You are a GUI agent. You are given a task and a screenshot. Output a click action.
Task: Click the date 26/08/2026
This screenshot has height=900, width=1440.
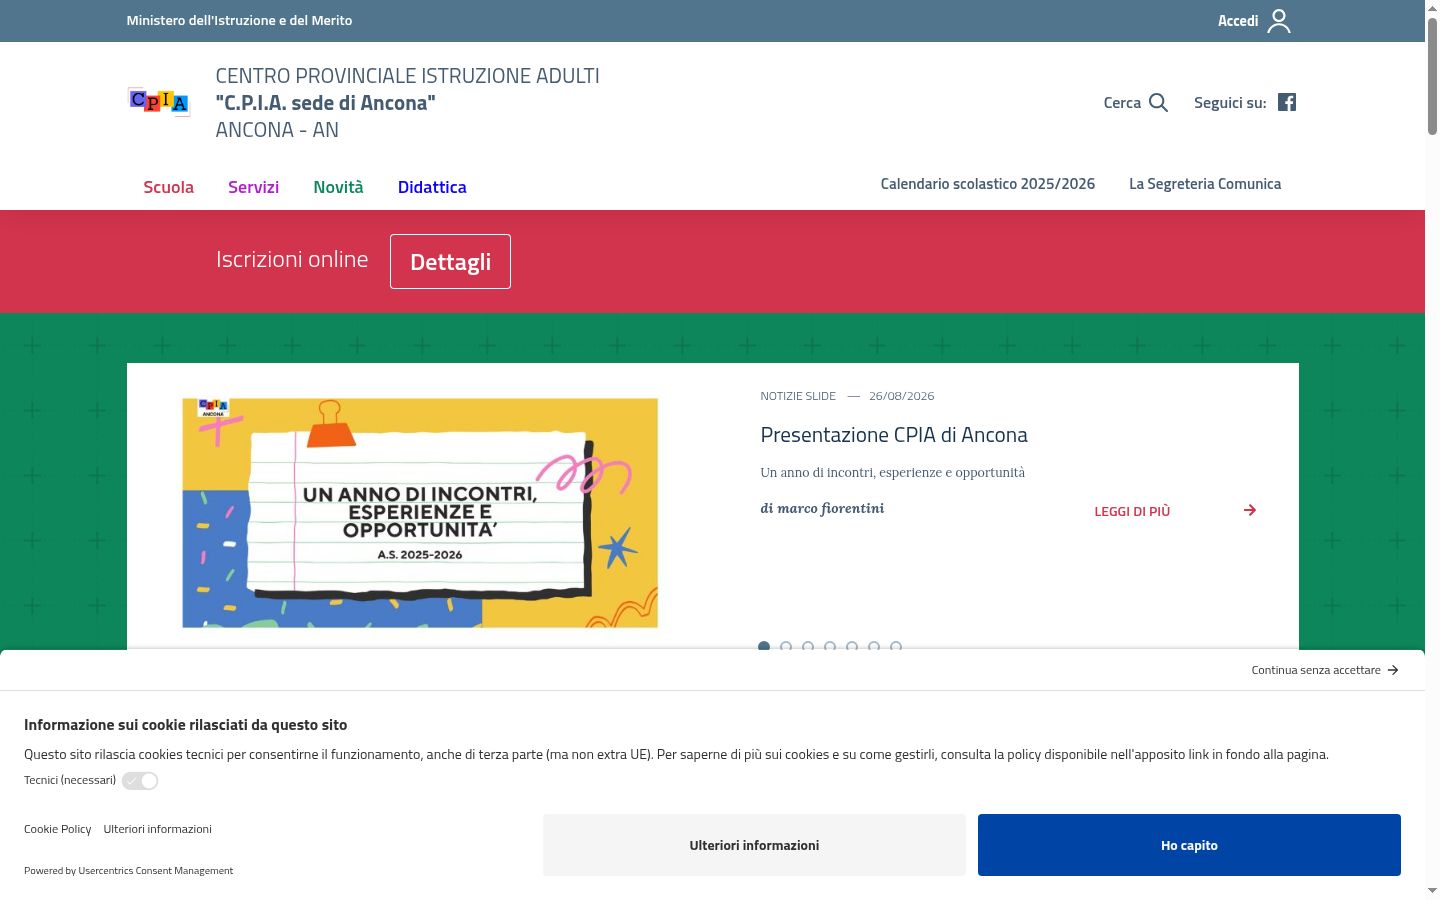pyautogui.click(x=902, y=396)
